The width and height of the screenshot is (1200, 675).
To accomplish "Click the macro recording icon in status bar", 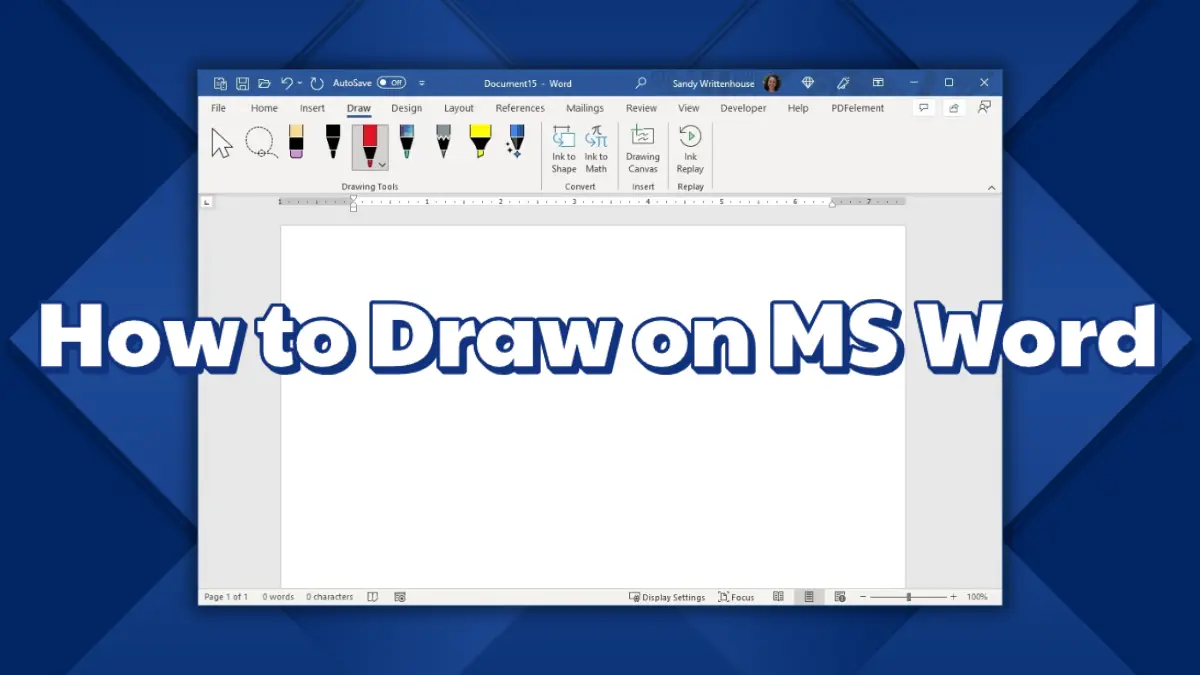I will (x=400, y=597).
